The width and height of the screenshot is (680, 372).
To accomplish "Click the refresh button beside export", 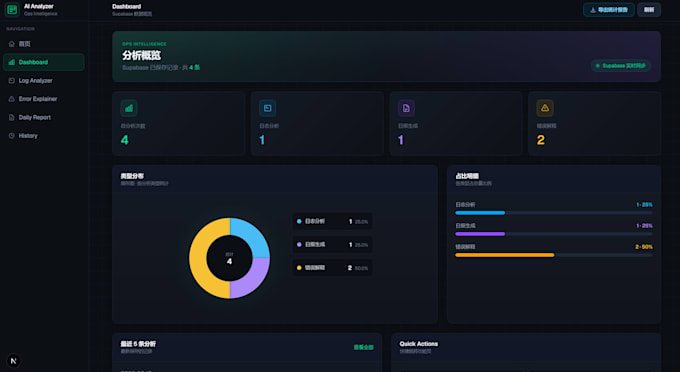I will [x=649, y=10].
